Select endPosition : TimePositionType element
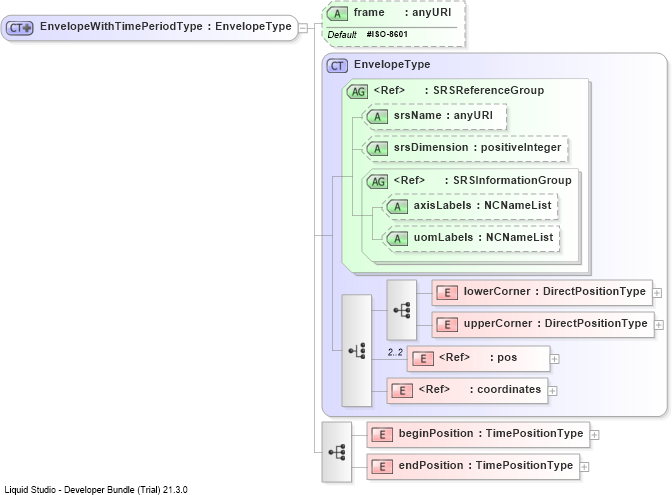This screenshot has width=672, height=495. click(x=473, y=466)
